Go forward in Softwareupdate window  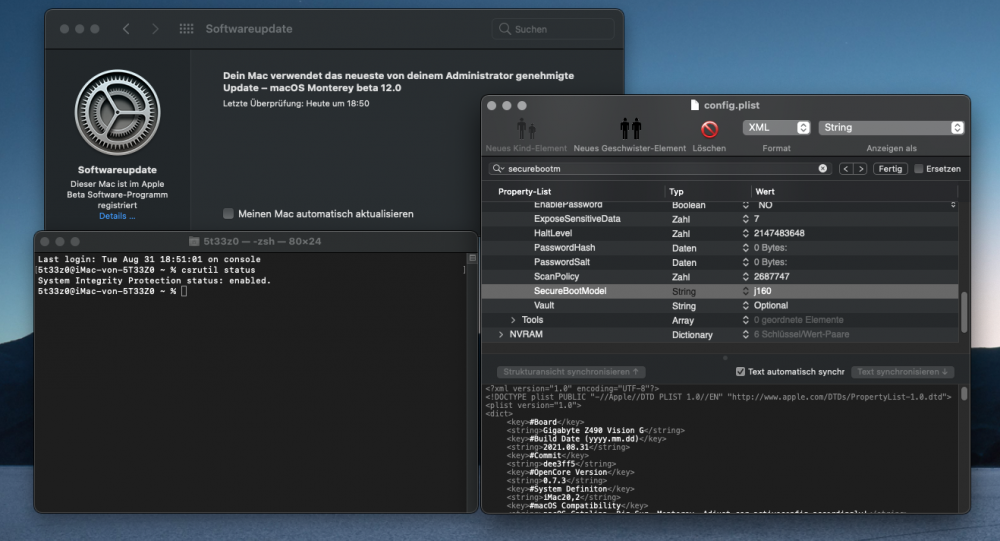point(155,29)
